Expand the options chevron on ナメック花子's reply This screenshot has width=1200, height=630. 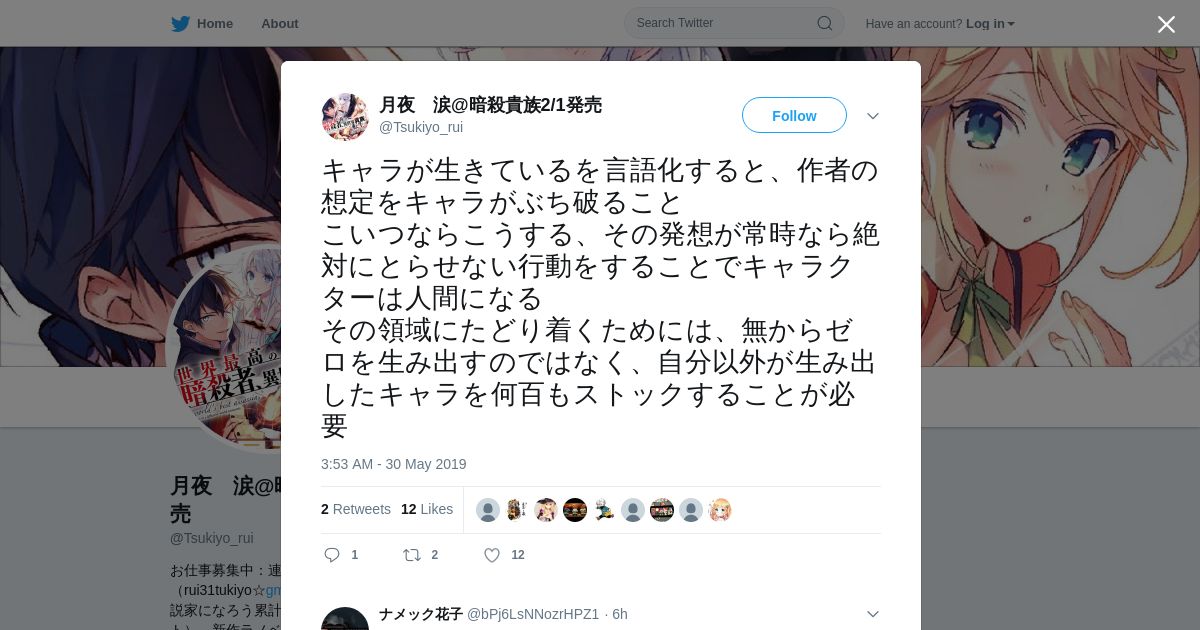pos(873,614)
